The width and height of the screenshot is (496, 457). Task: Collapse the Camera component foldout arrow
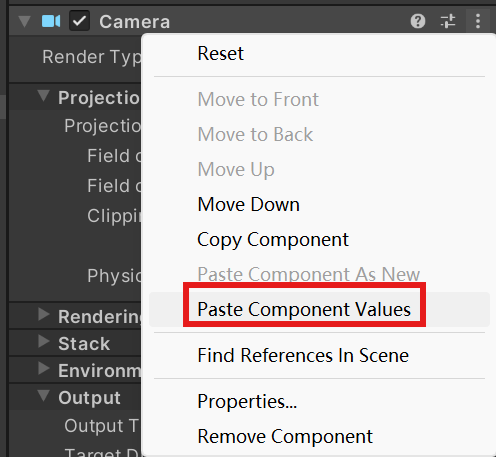click(x=24, y=22)
